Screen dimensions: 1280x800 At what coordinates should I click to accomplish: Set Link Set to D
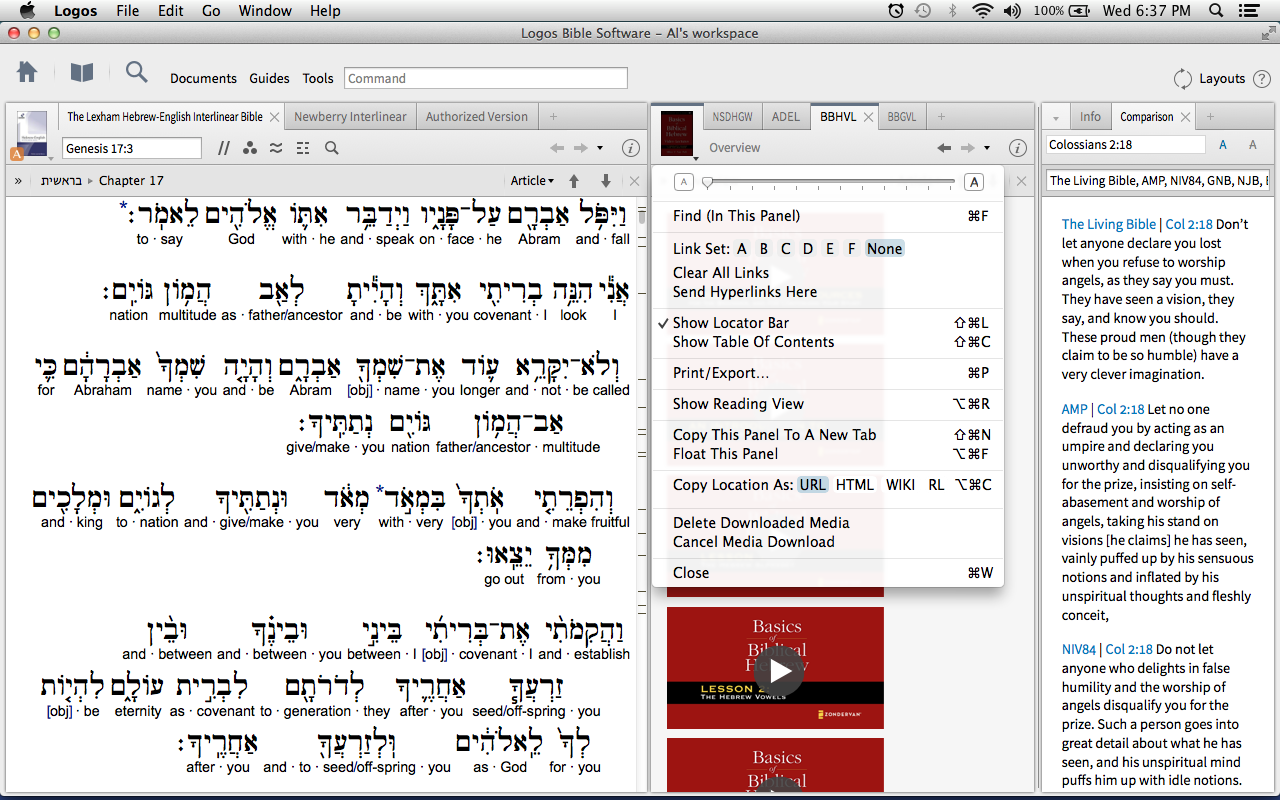tap(808, 249)
